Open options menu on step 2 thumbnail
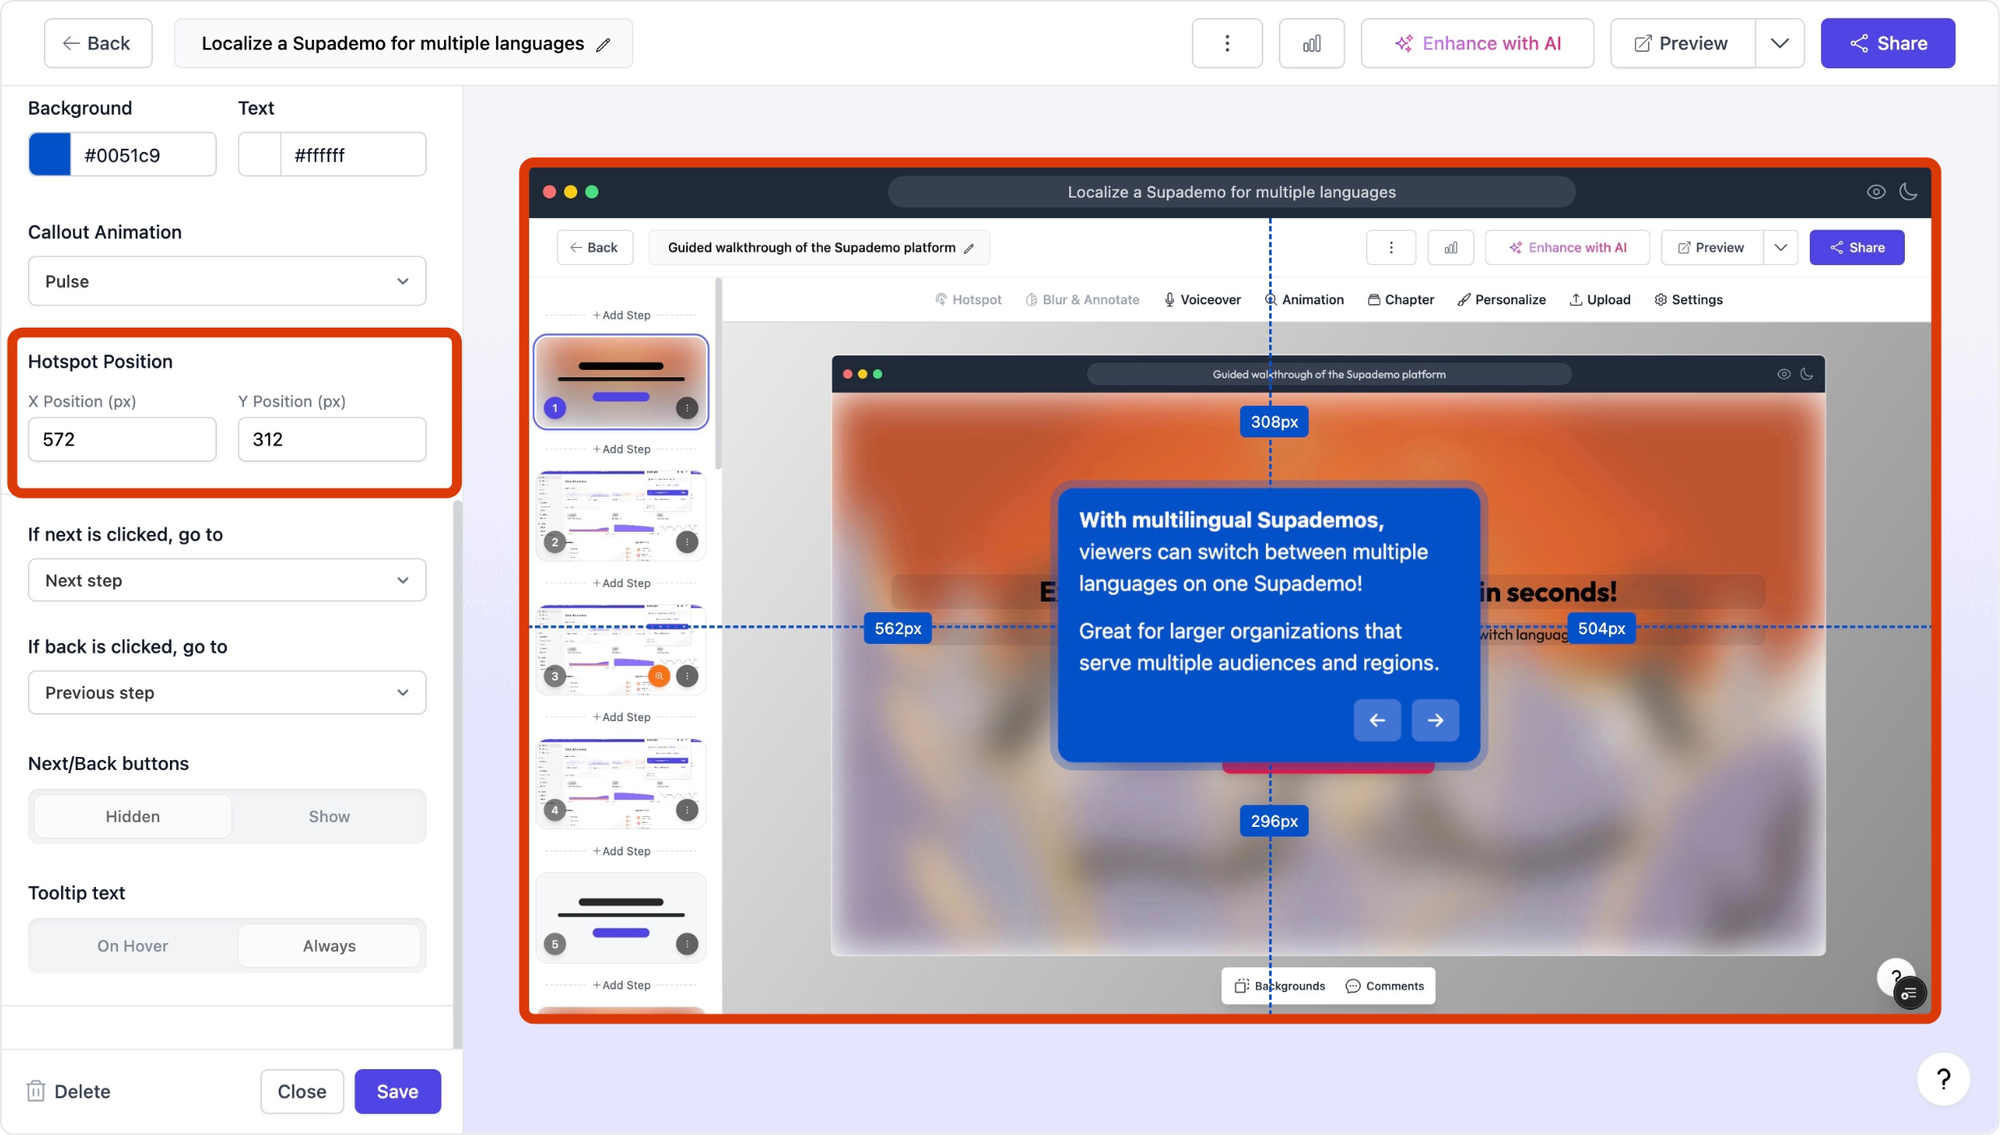Viewport: 2000px width, 1135px height. pos(687,542)
